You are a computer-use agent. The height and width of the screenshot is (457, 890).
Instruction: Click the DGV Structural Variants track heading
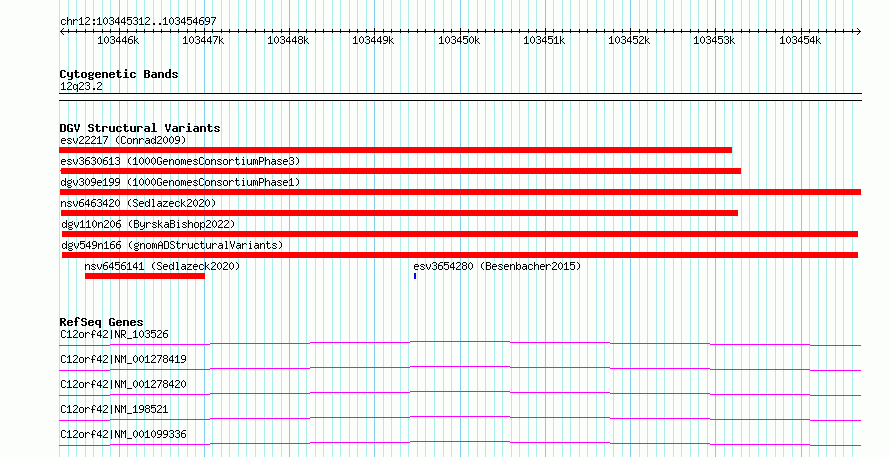pyautogui.click(x=140, y=128)
